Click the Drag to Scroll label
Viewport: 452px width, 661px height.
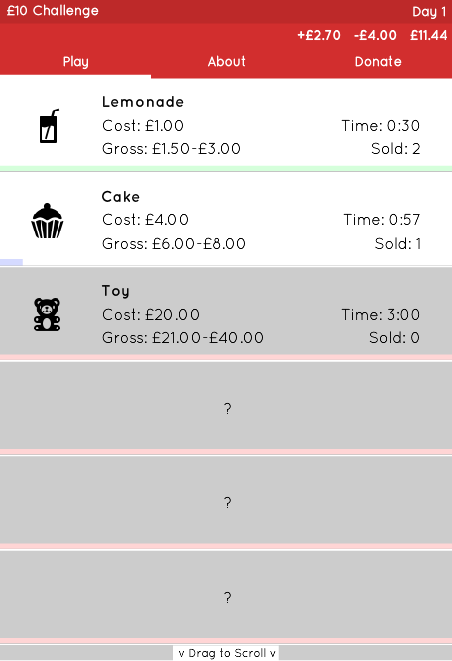click(226, 653)
